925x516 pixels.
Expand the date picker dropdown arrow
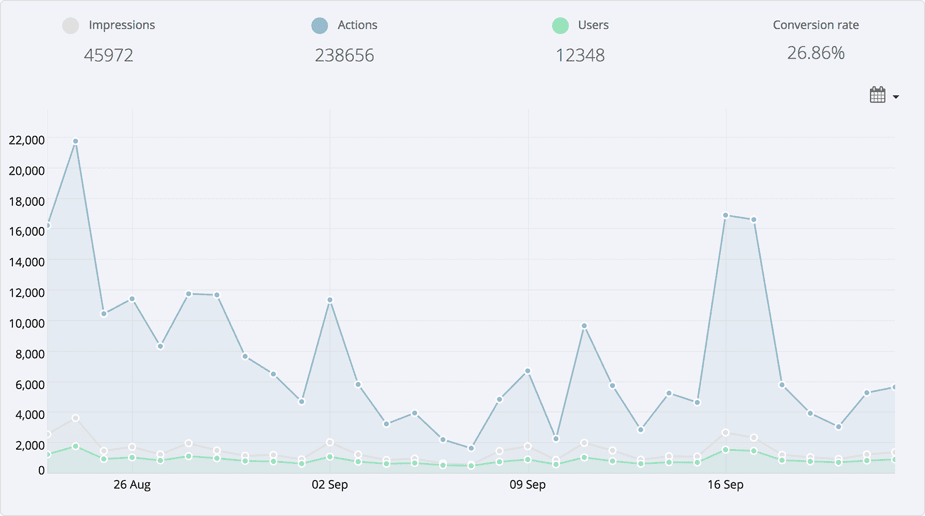click(x=896, y=97)
